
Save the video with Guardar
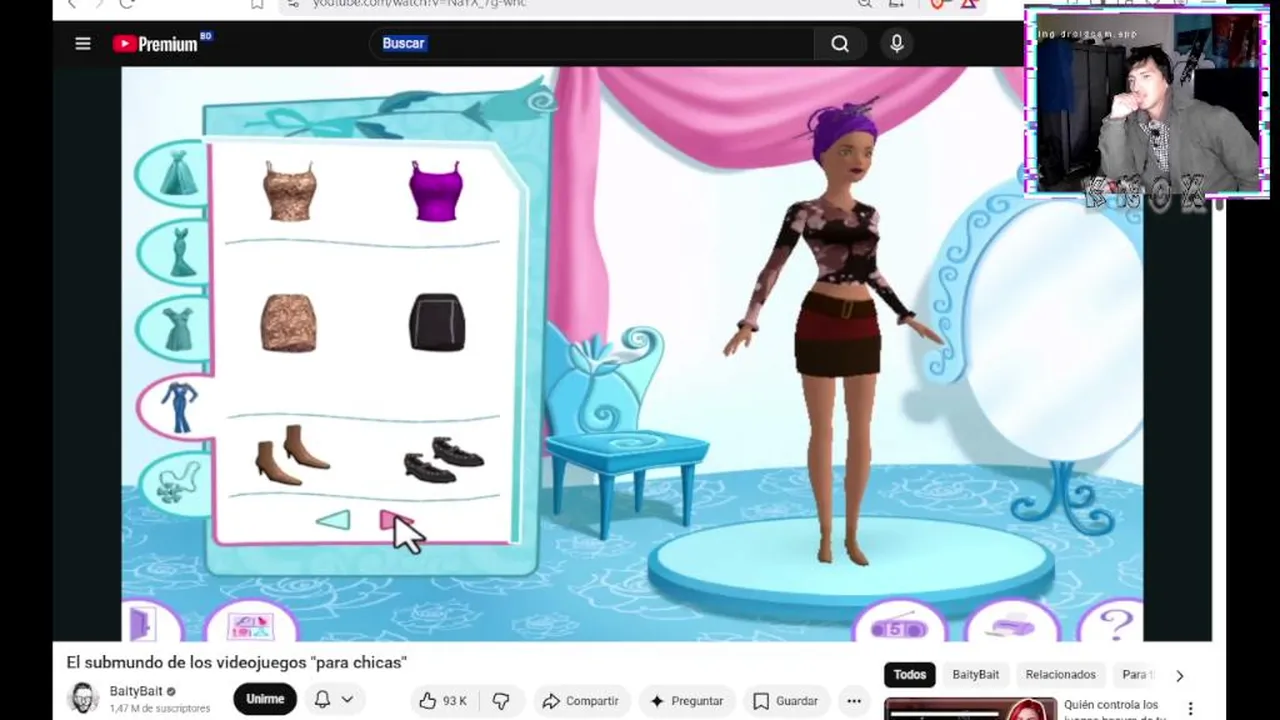785,701
